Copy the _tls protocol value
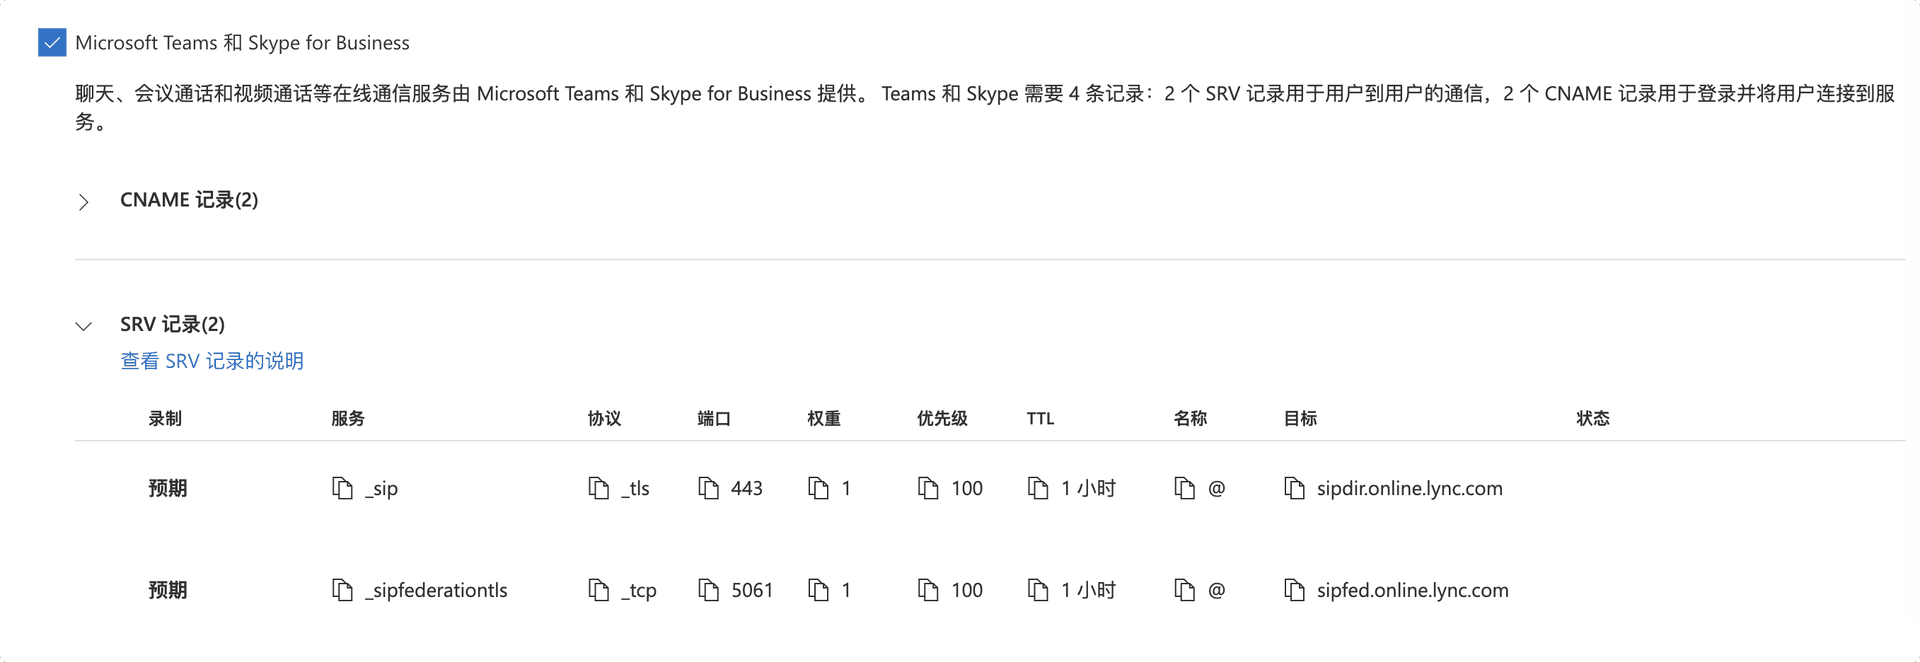Image resolution: width=1920 pixels, height=662 pixels. pyautogui.click(x=599, y=488)
